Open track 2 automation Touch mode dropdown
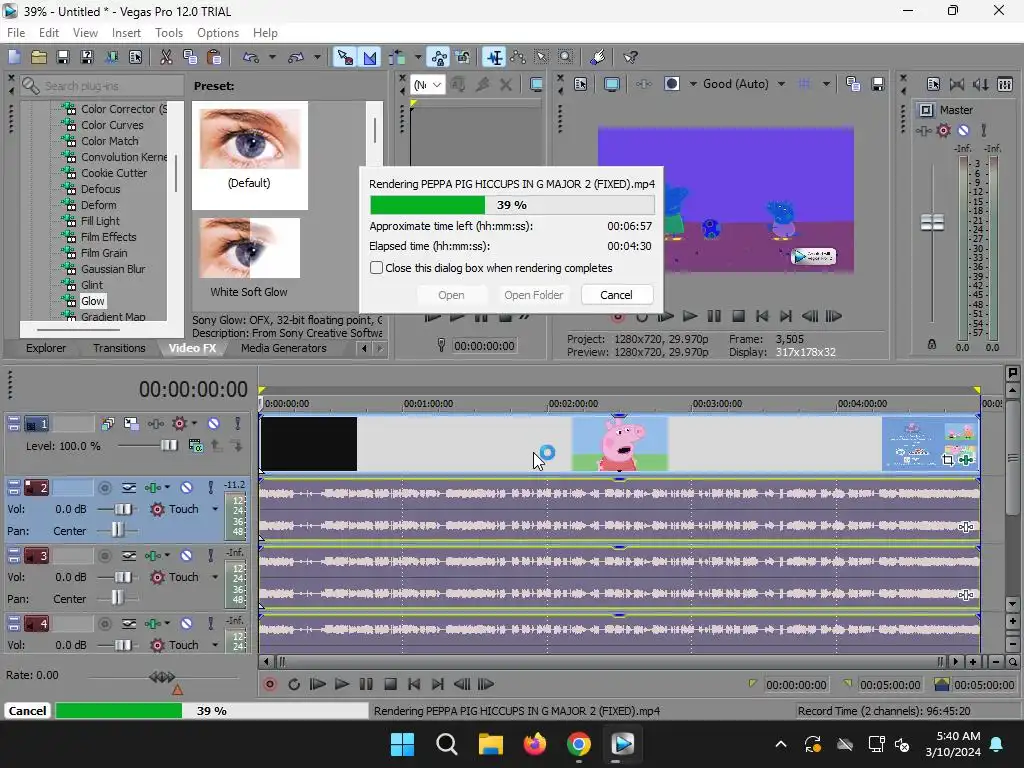The image size is (1024, 768). [215, 509]
